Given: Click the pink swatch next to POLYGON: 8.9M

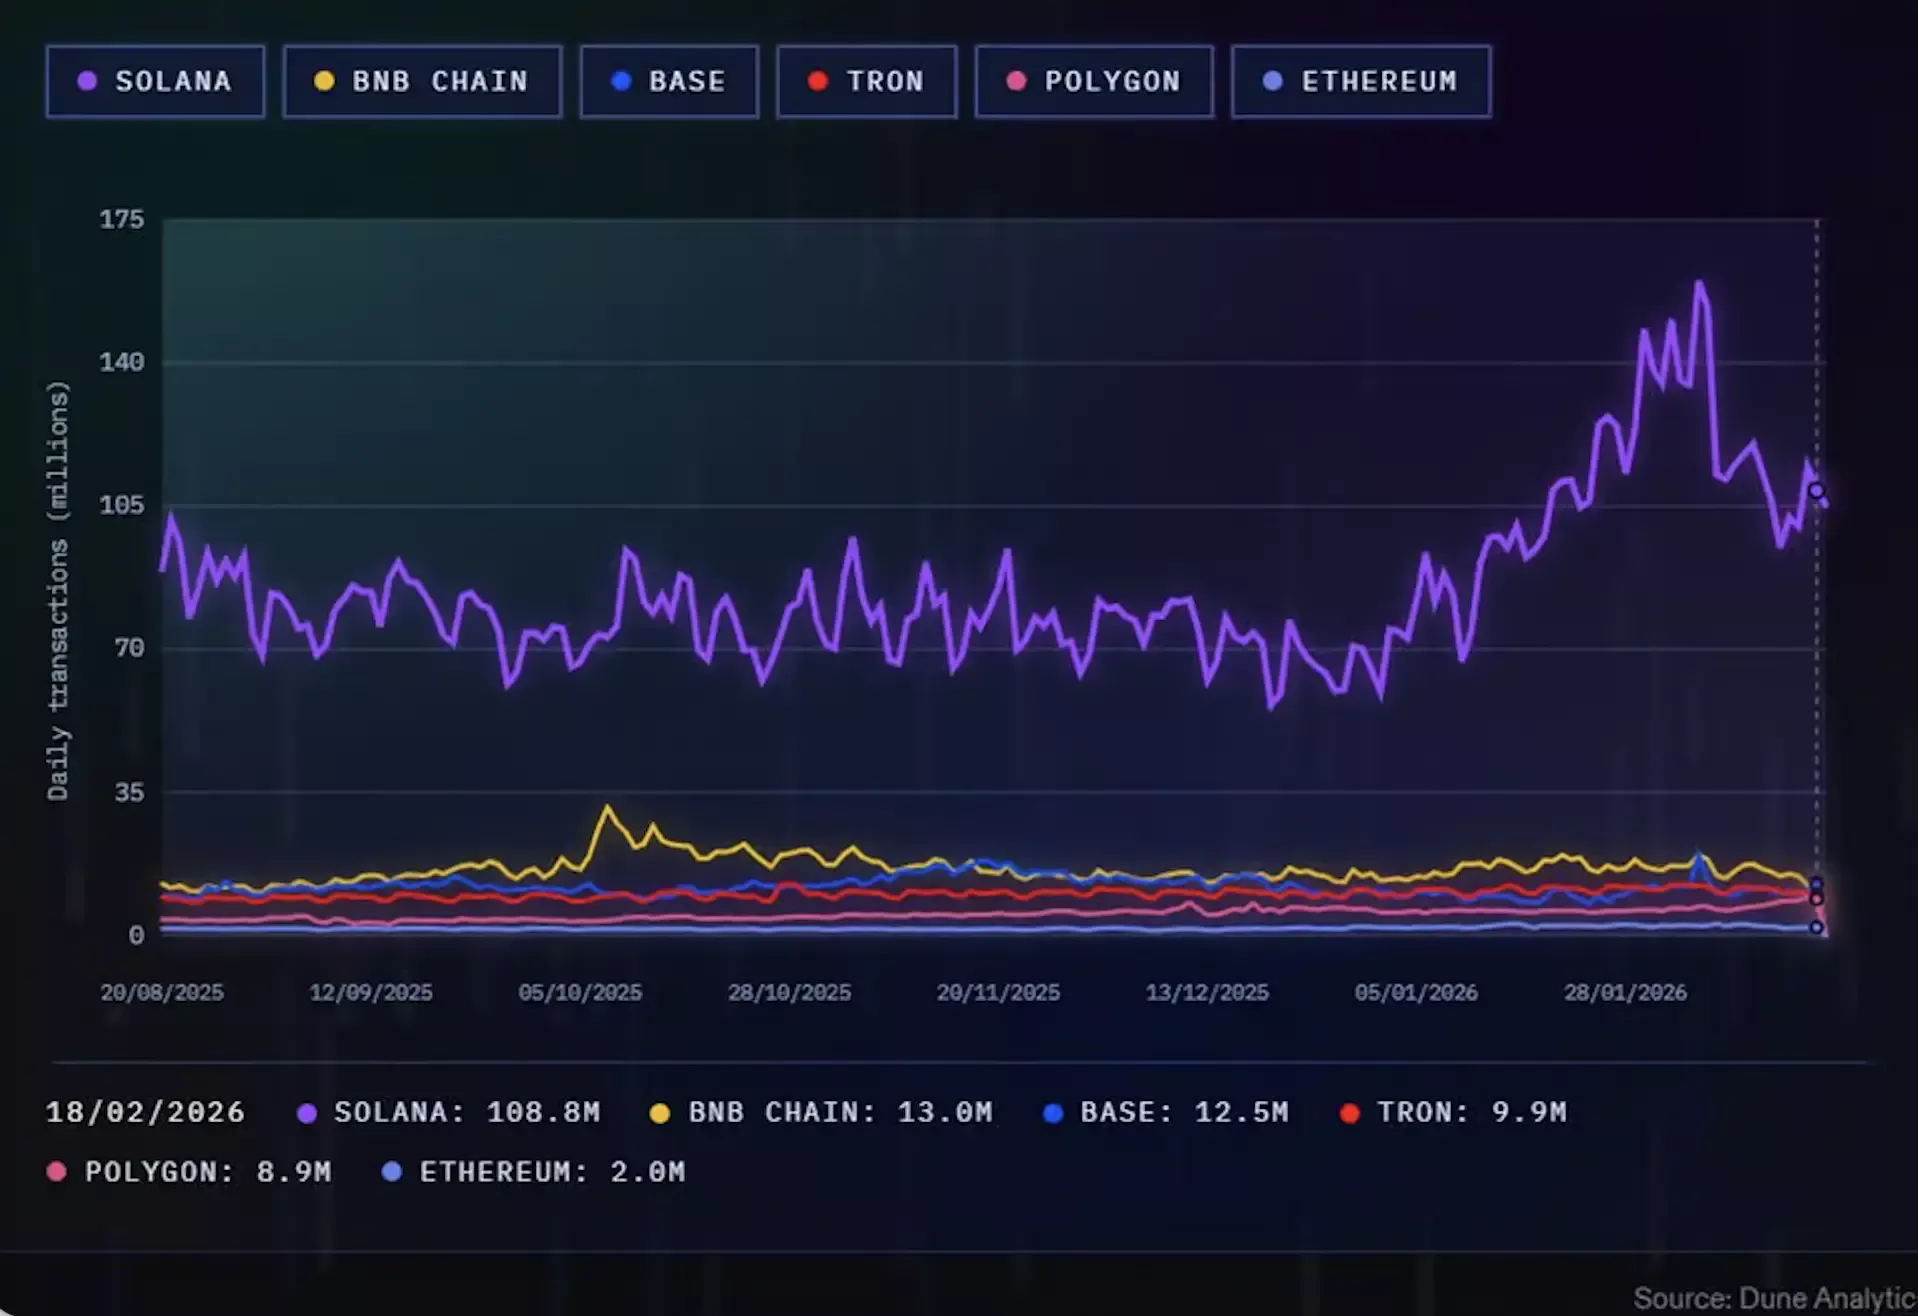Looking at the screenshot, I should click(55, 1171).
